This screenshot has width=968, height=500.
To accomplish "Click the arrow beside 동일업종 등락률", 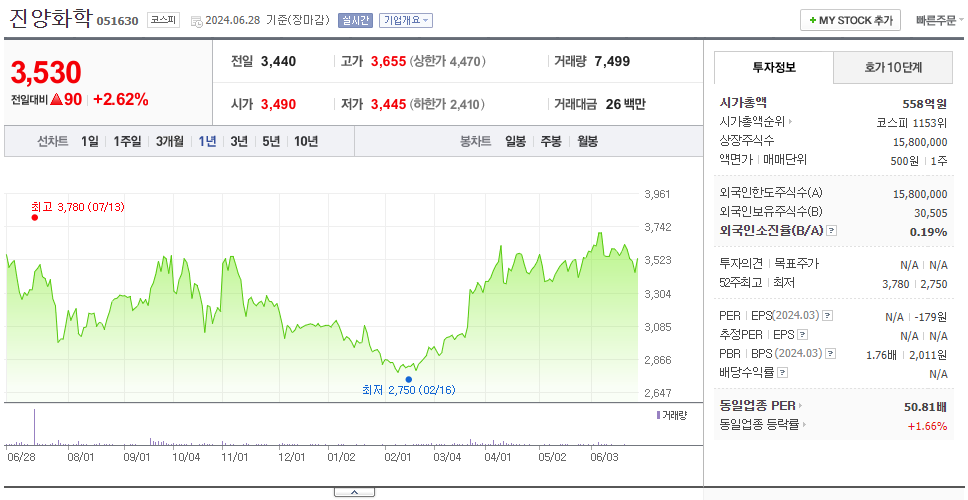I will coord(804,425).
